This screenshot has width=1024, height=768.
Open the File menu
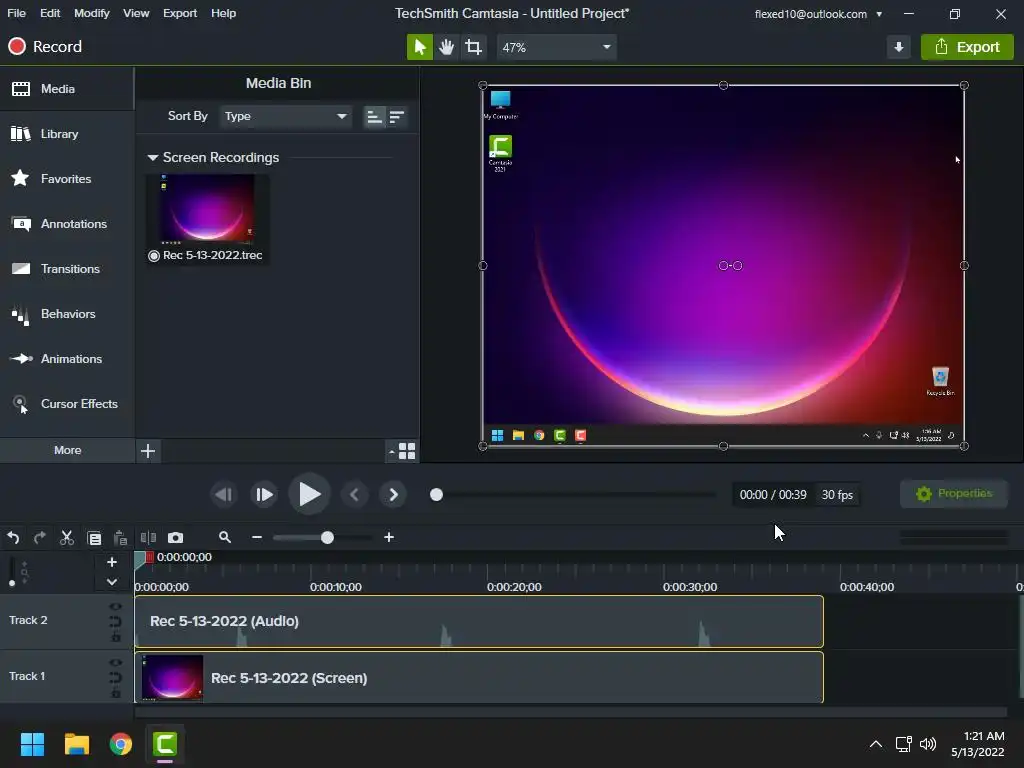pos(16,13)
